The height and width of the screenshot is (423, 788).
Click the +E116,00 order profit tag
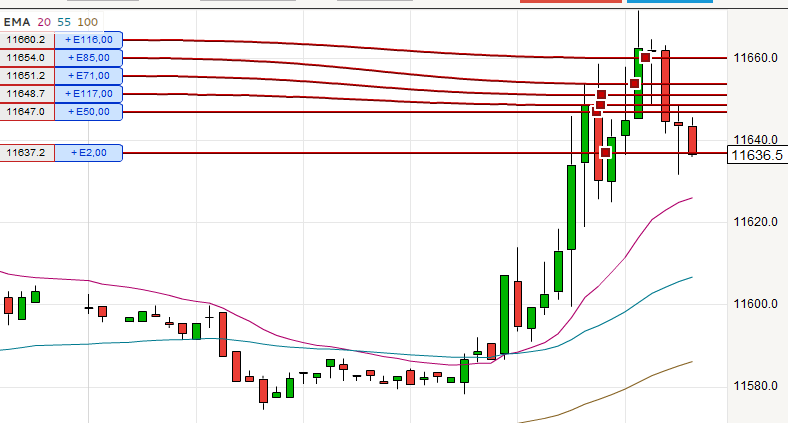click(88, 40)
